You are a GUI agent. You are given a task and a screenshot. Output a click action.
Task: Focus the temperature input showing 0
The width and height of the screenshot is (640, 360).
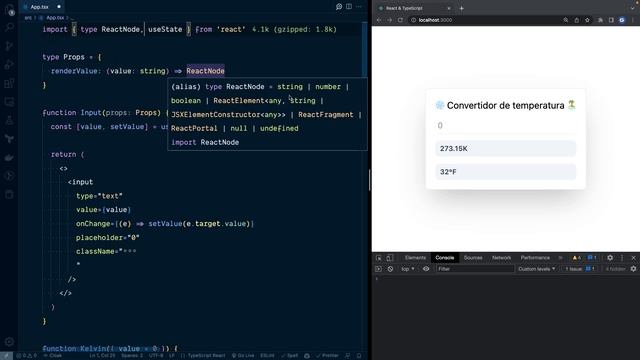(505, 126)
